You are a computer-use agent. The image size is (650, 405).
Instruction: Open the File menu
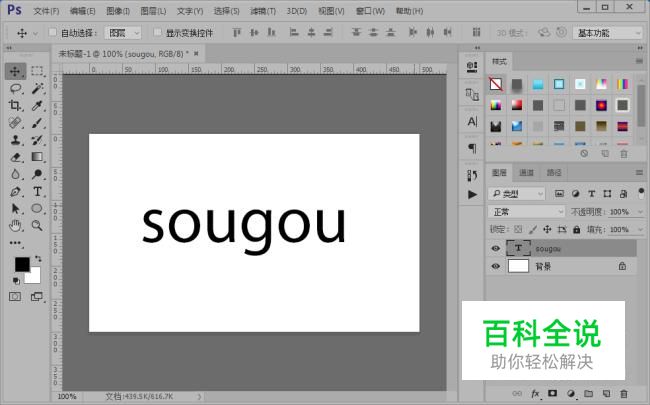coord(46,11)
